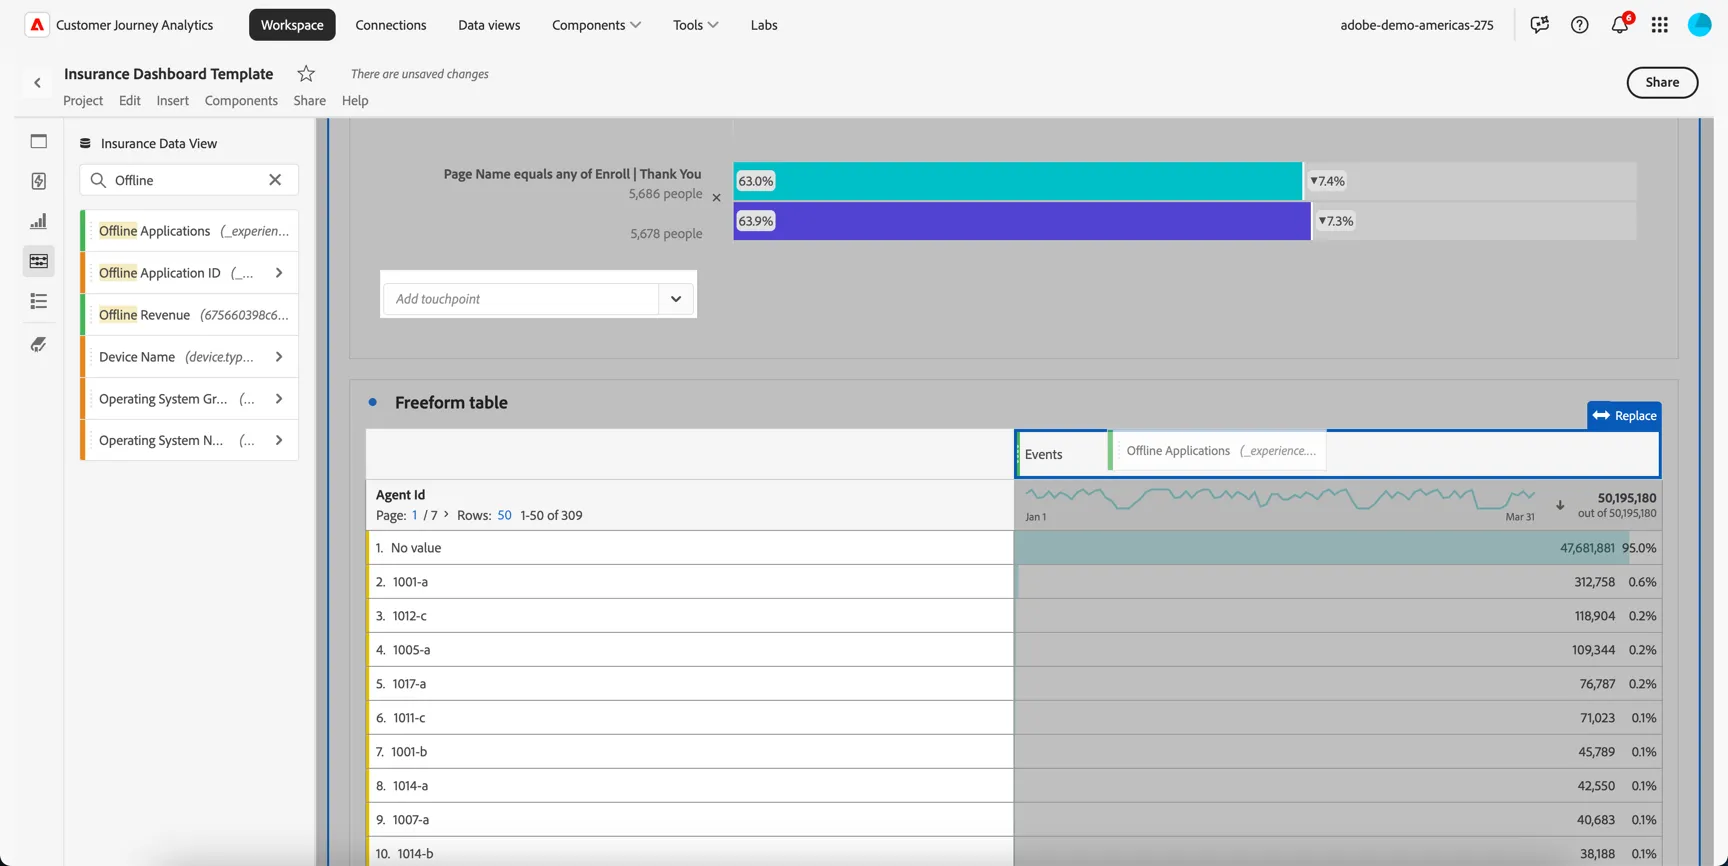Click the Adobe logo in the header

pos(37,25)
